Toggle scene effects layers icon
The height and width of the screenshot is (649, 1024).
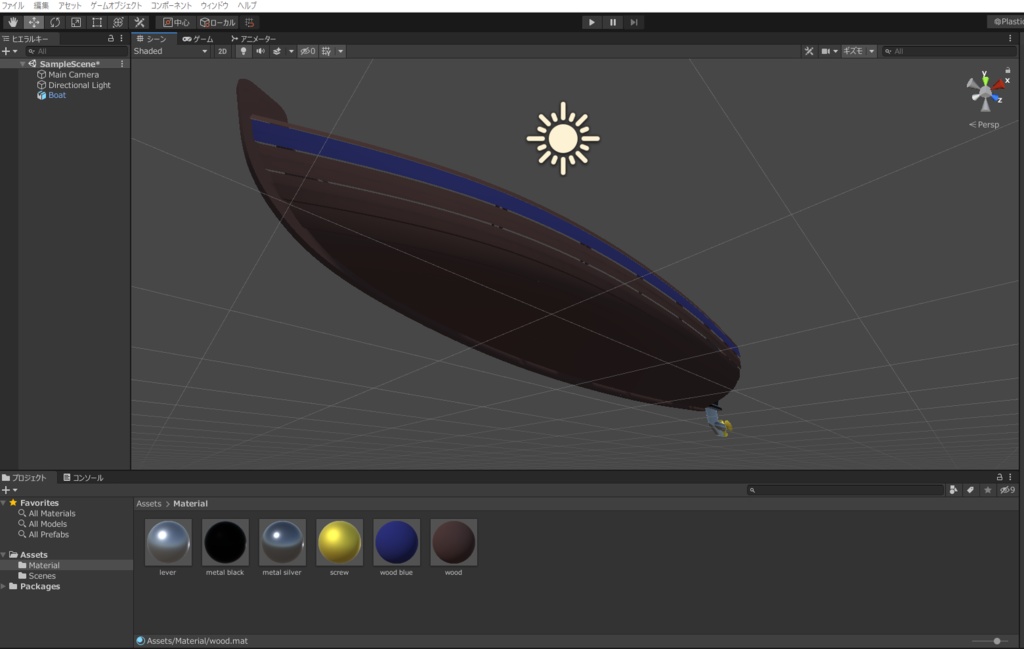click(277, 51)
